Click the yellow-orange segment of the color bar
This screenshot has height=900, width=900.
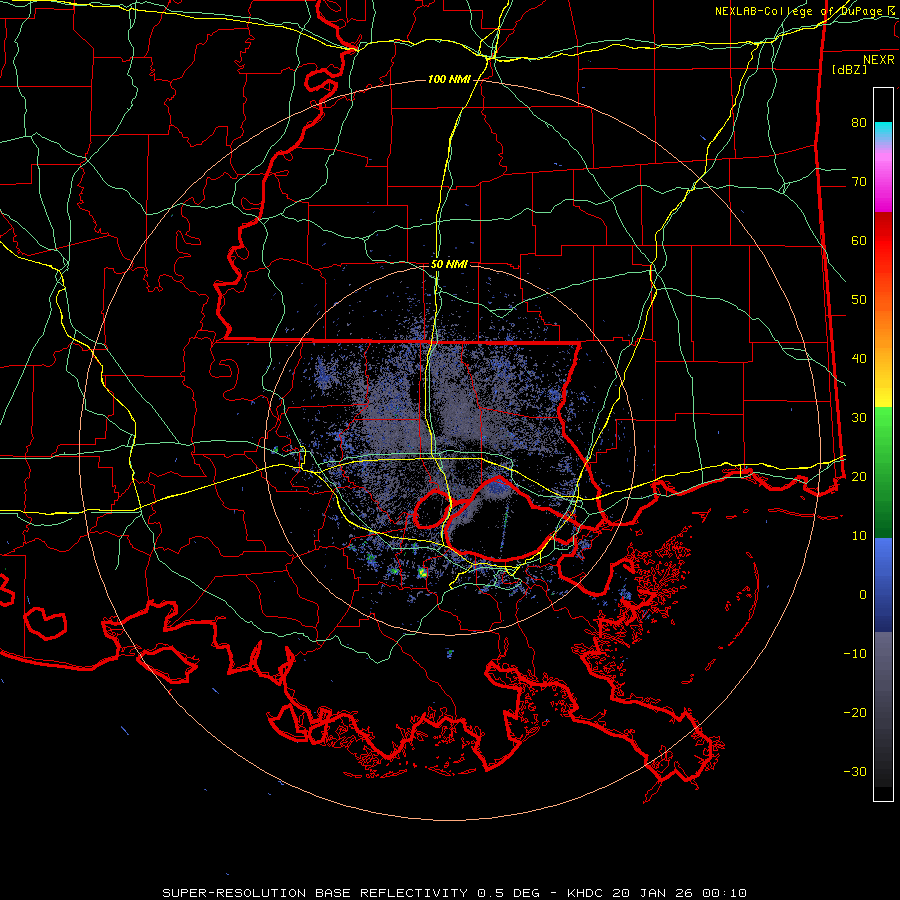pyautogui.click(x=883, y=359)
